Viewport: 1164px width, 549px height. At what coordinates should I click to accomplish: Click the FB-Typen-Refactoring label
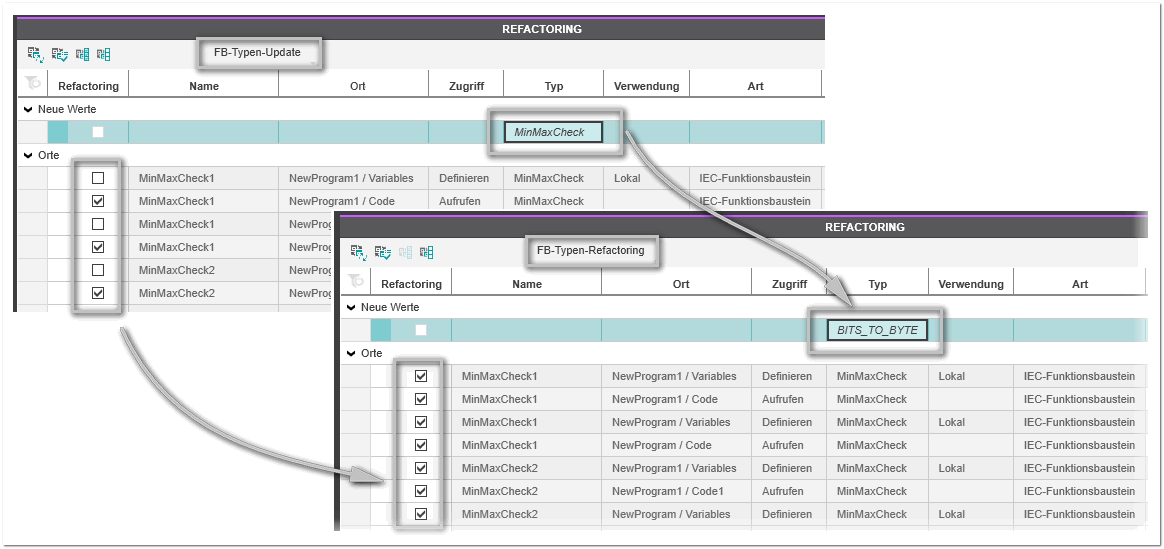click(590, 250)
